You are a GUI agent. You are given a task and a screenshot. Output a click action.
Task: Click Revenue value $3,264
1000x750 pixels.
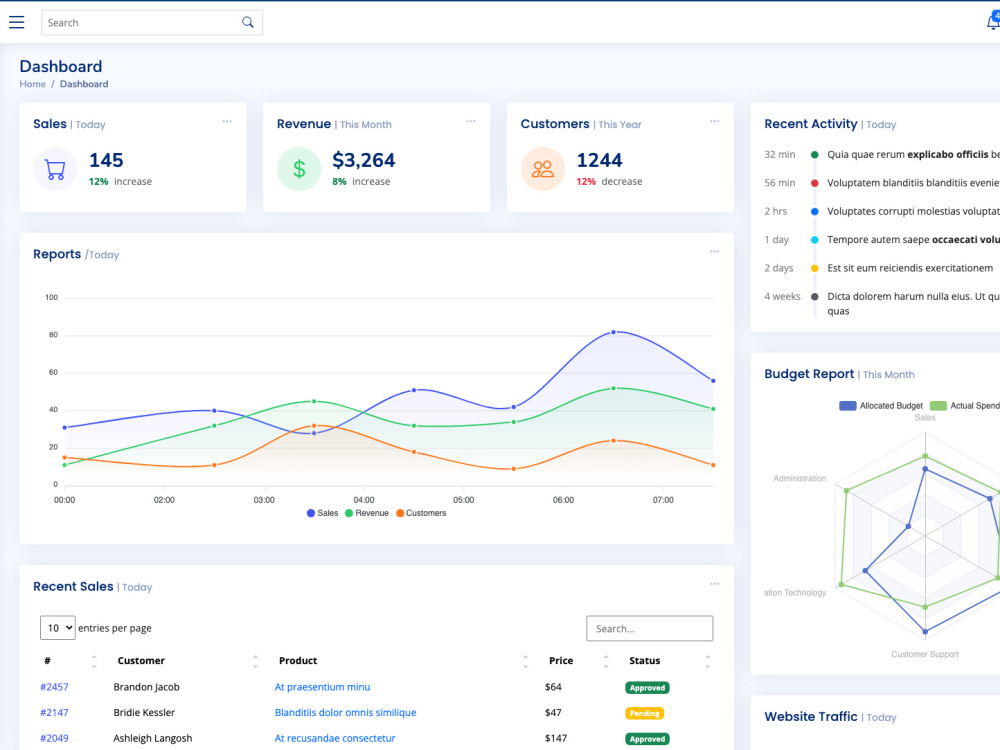[x=364, y=160]
